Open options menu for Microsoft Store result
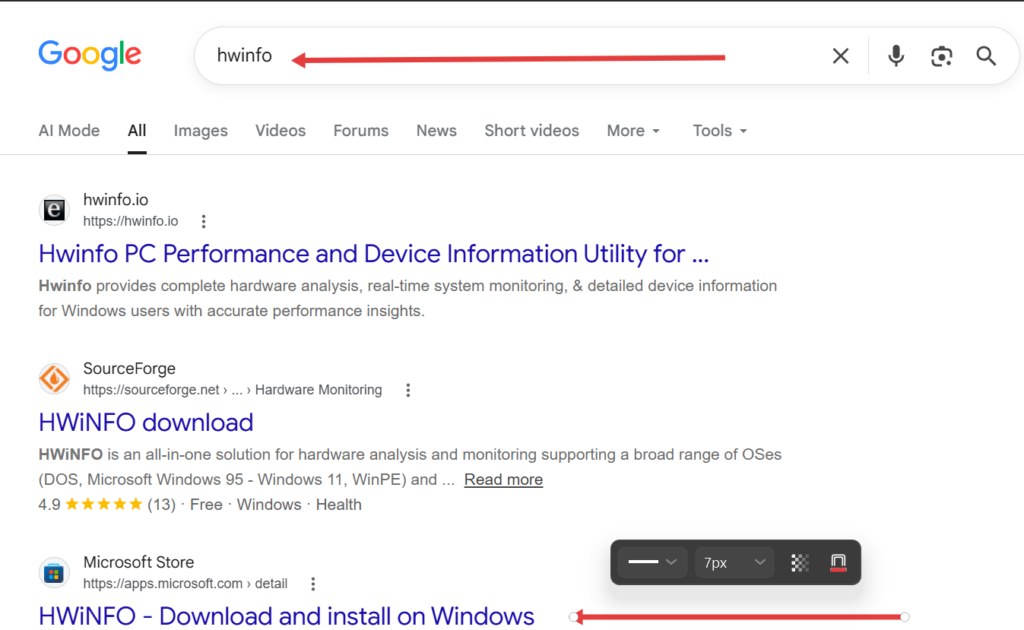The image size is (1024, 630). coord(313,584)
